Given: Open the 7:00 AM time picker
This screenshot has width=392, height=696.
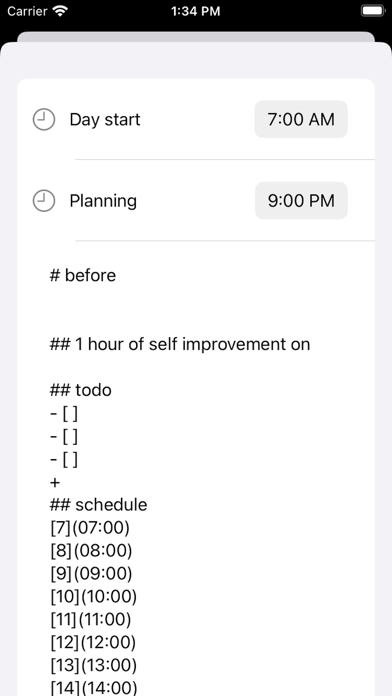Looking at the screenshot, I should 301,119.
